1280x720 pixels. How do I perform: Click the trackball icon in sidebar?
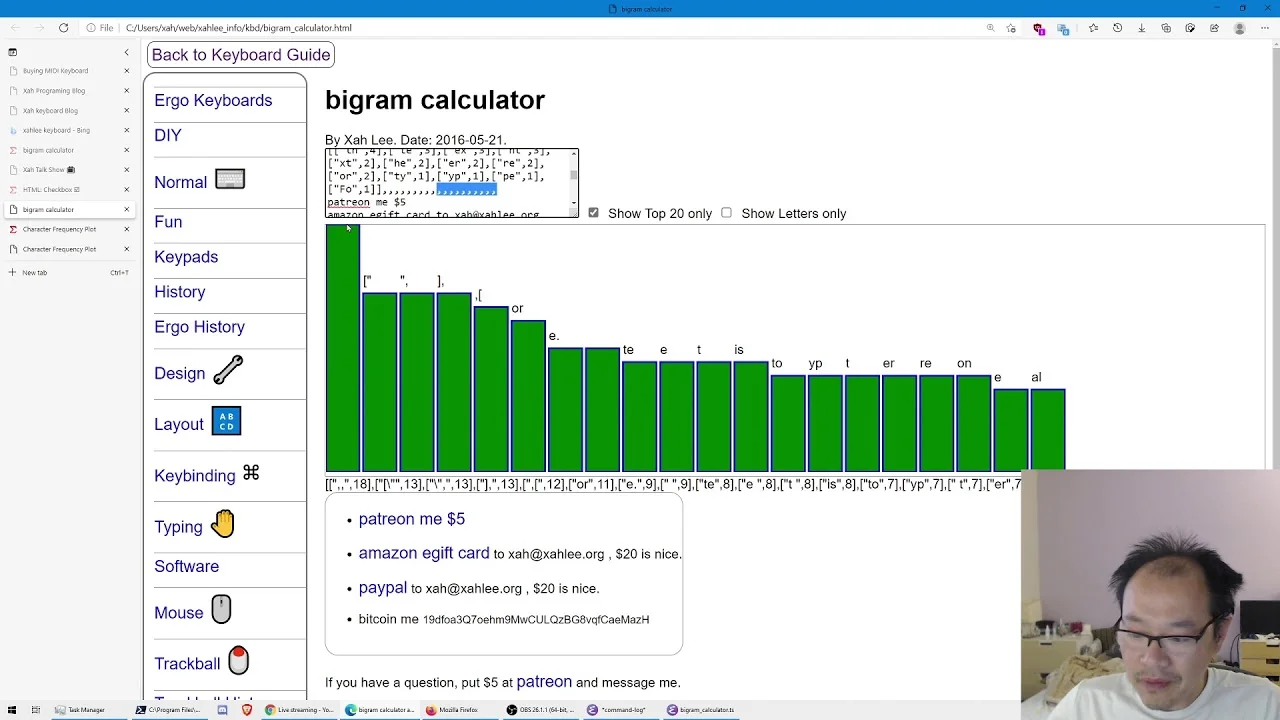click(x=238, y=660)
